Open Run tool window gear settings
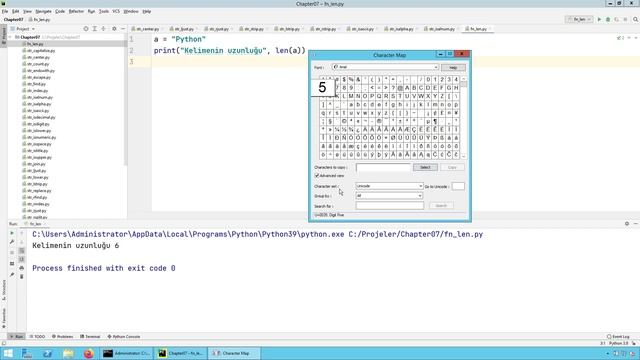The image size is (640, 360). pyautogui.click(x=627, y=224)
